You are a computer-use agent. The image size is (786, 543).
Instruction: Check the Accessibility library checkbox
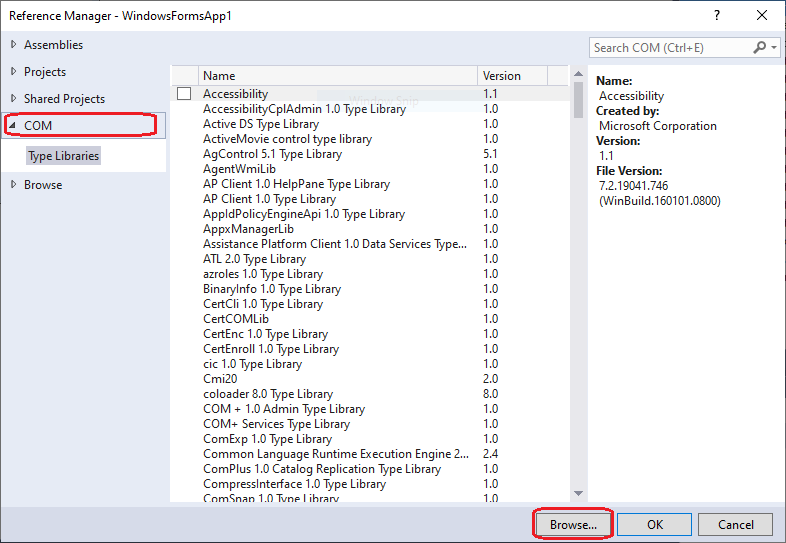[x=184, y=94]
